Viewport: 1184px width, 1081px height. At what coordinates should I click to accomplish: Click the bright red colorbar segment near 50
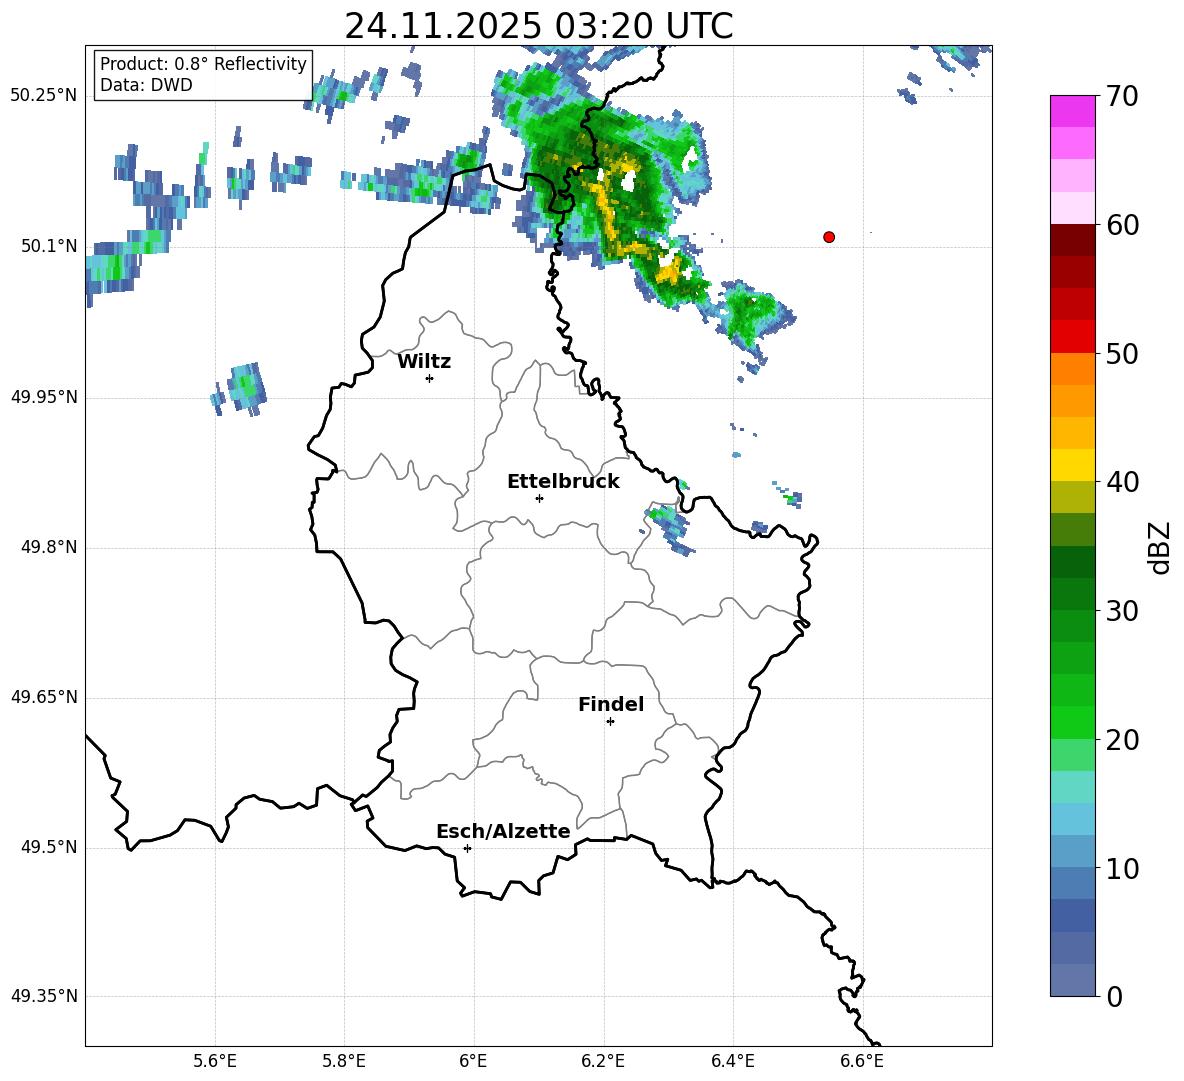(1073, 337)
